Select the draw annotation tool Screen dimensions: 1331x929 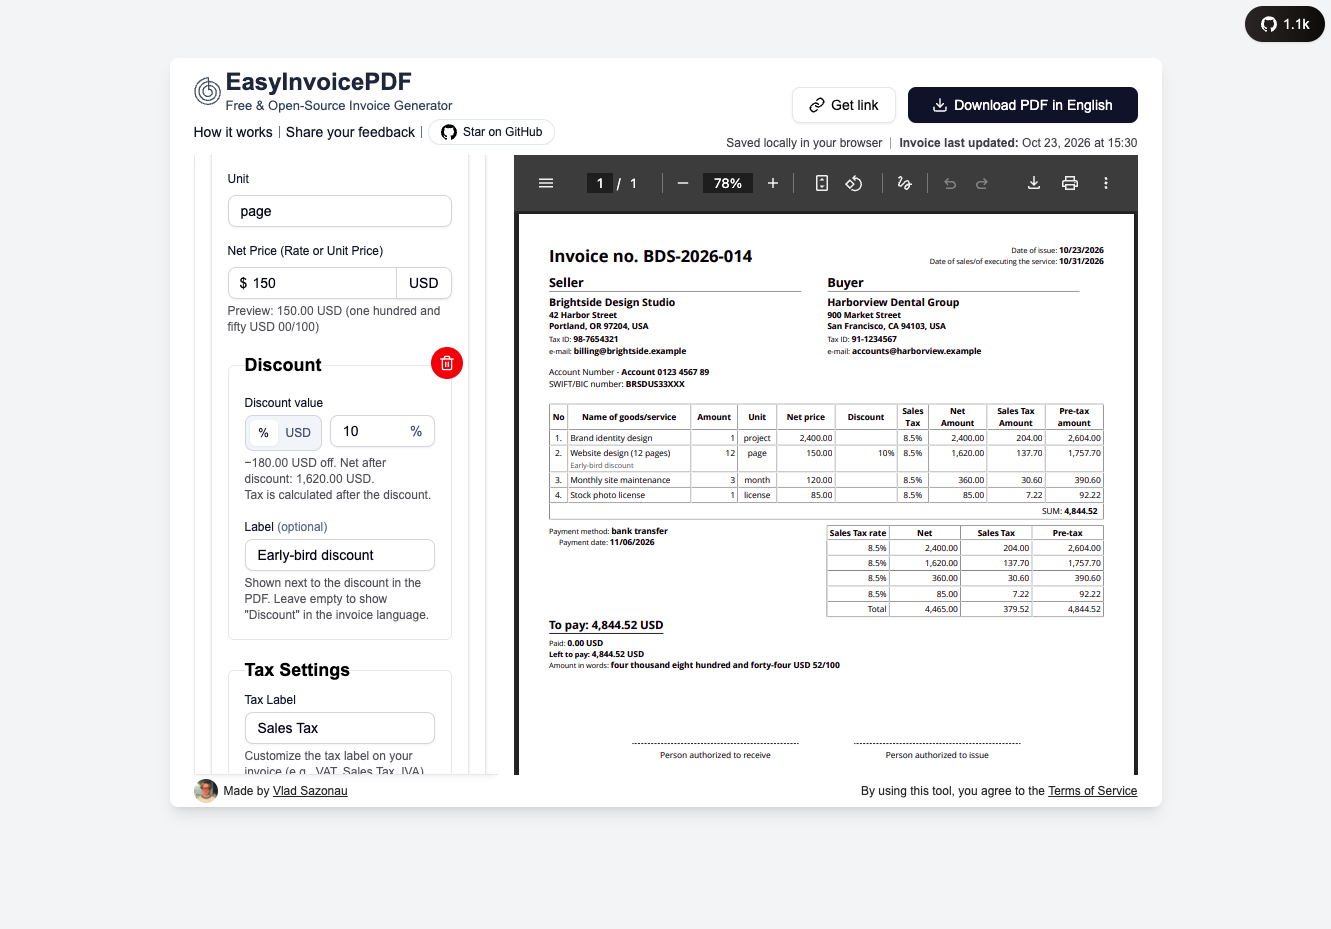(905, 183)
